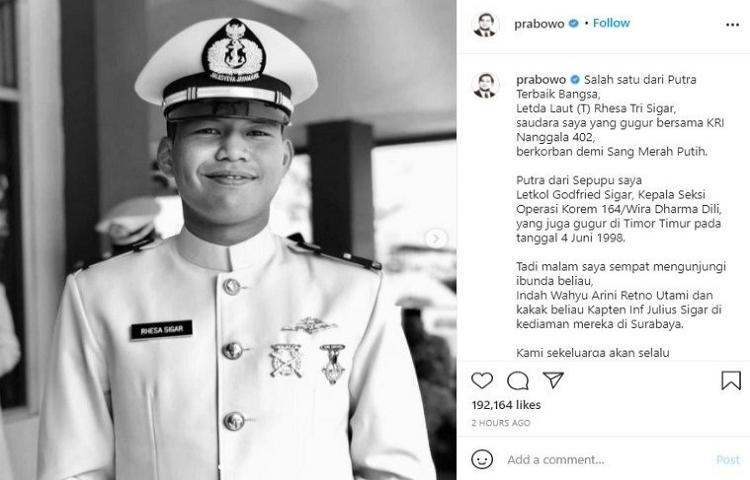Click the Post comment button
The image size is (750, 480).
coord(728,460)
